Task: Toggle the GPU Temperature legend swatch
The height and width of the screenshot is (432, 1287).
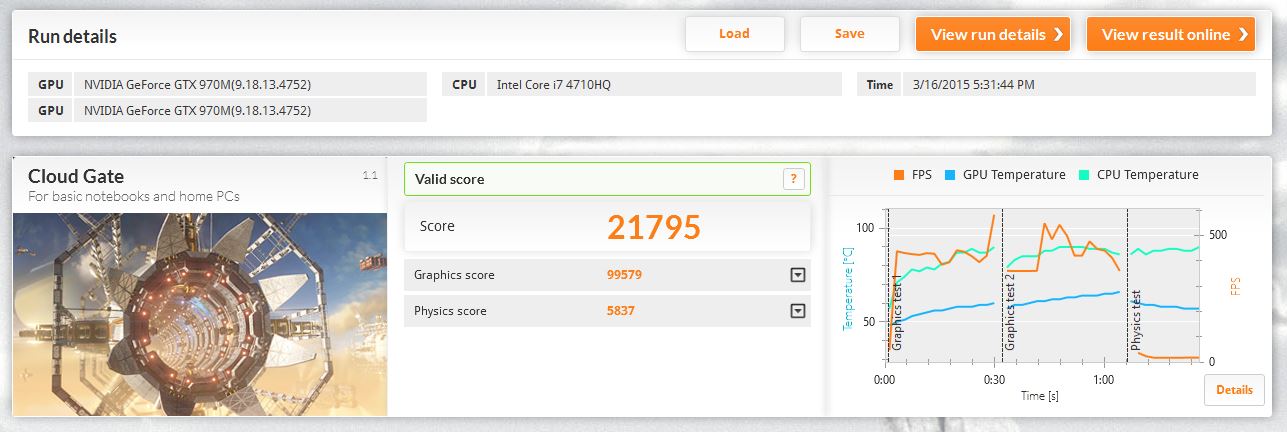Action: [950, 175]
